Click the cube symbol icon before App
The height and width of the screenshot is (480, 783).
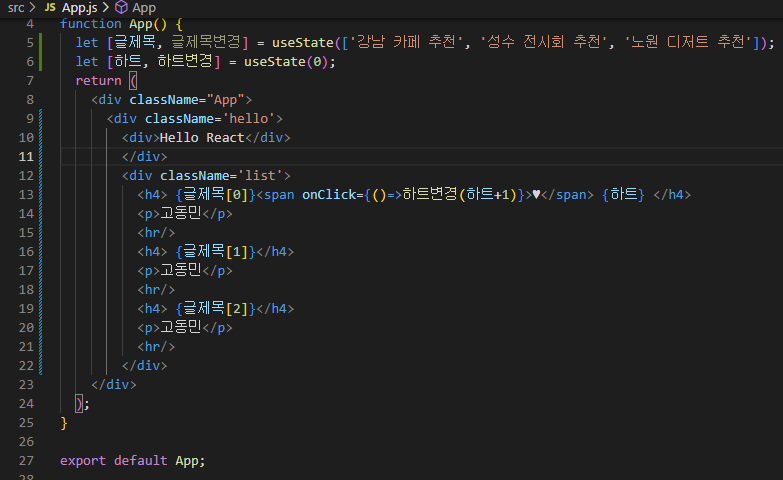point(121,7)
